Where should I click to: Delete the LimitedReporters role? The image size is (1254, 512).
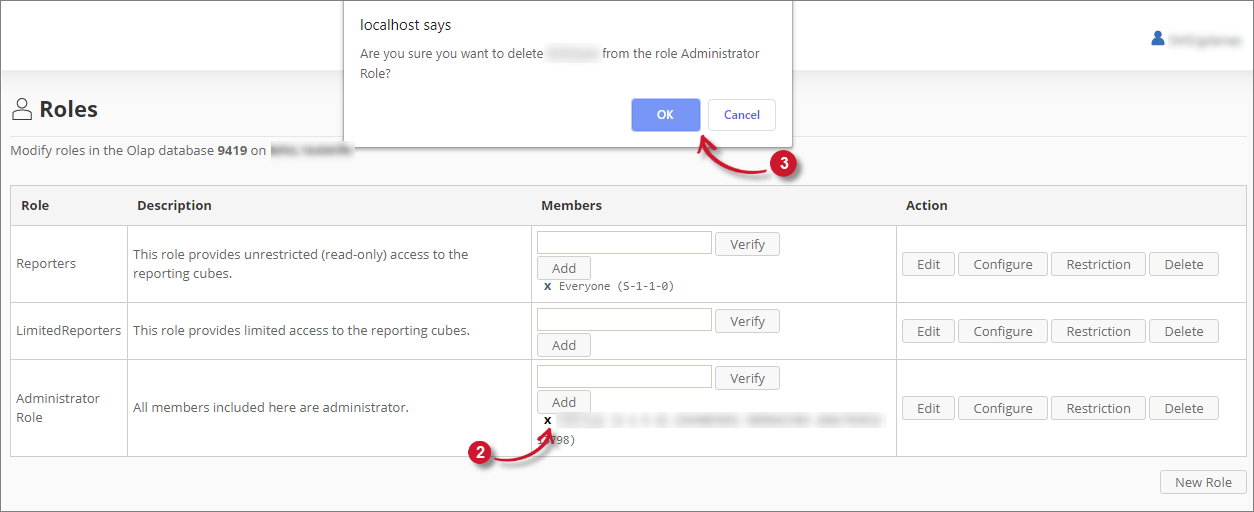pos(1184,331)
